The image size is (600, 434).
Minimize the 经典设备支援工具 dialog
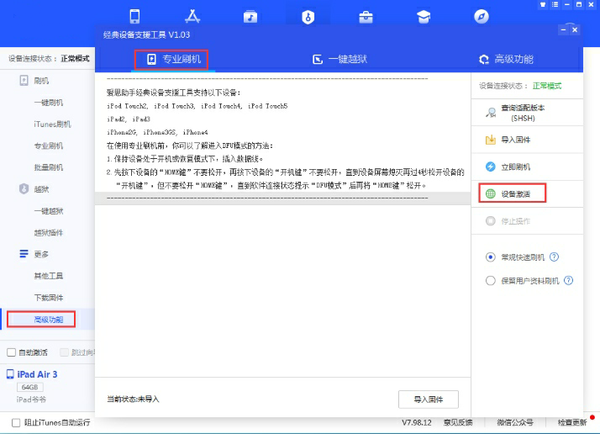coord(563,30)
